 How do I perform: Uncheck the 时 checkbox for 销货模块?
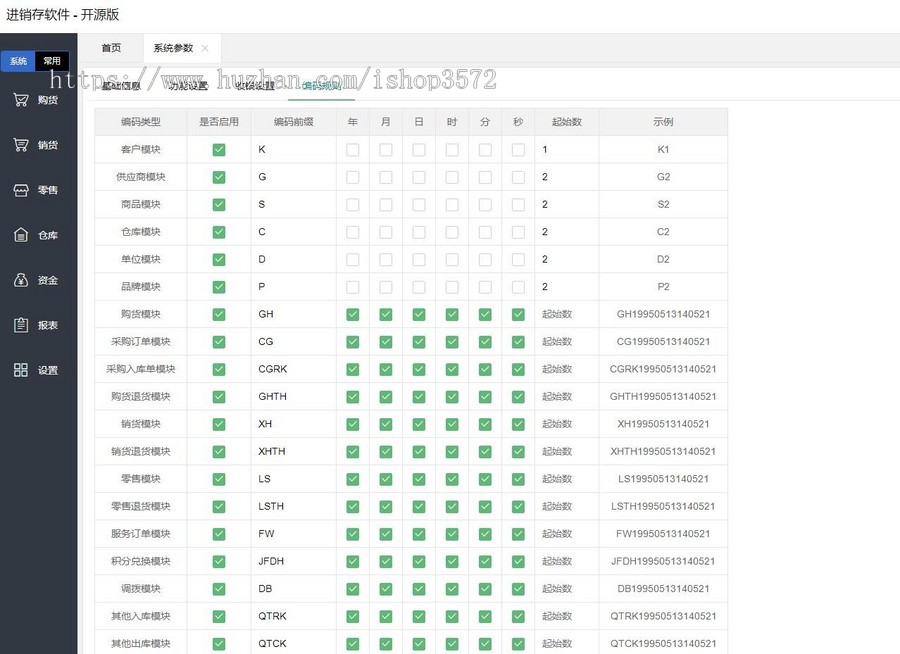[x=452, y=424]
